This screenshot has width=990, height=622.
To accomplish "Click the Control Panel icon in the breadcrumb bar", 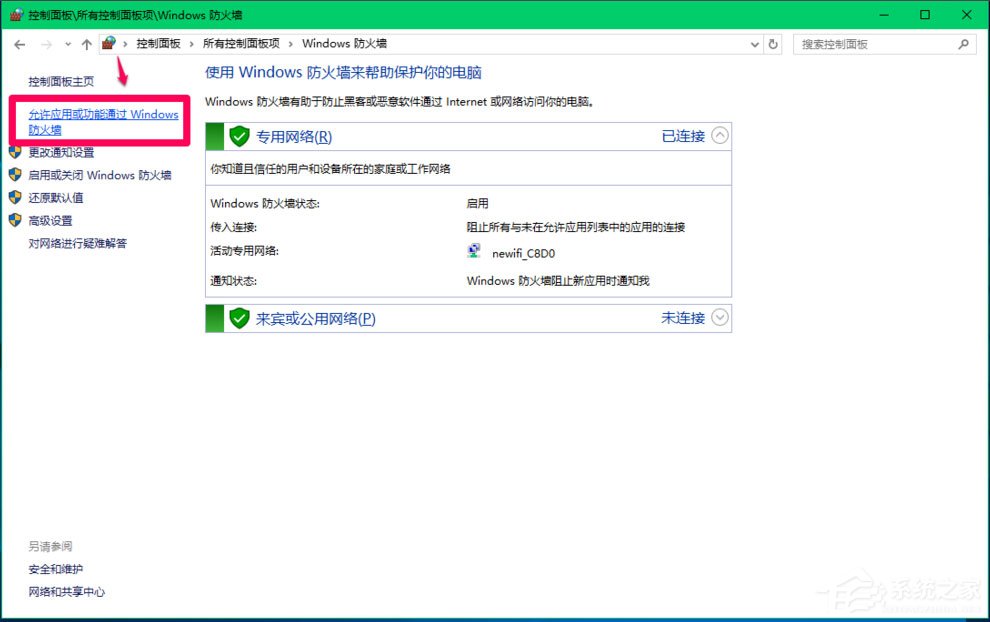I will click(x=110, y=43).
